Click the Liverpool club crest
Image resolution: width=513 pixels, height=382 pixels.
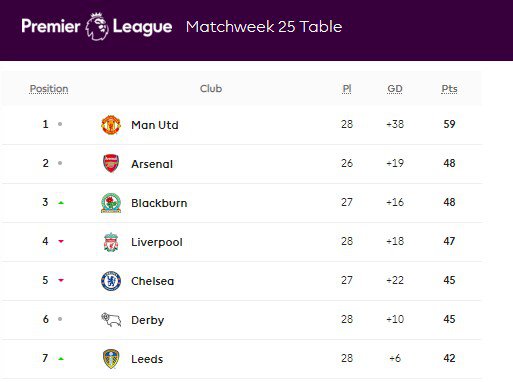(111, 242)
